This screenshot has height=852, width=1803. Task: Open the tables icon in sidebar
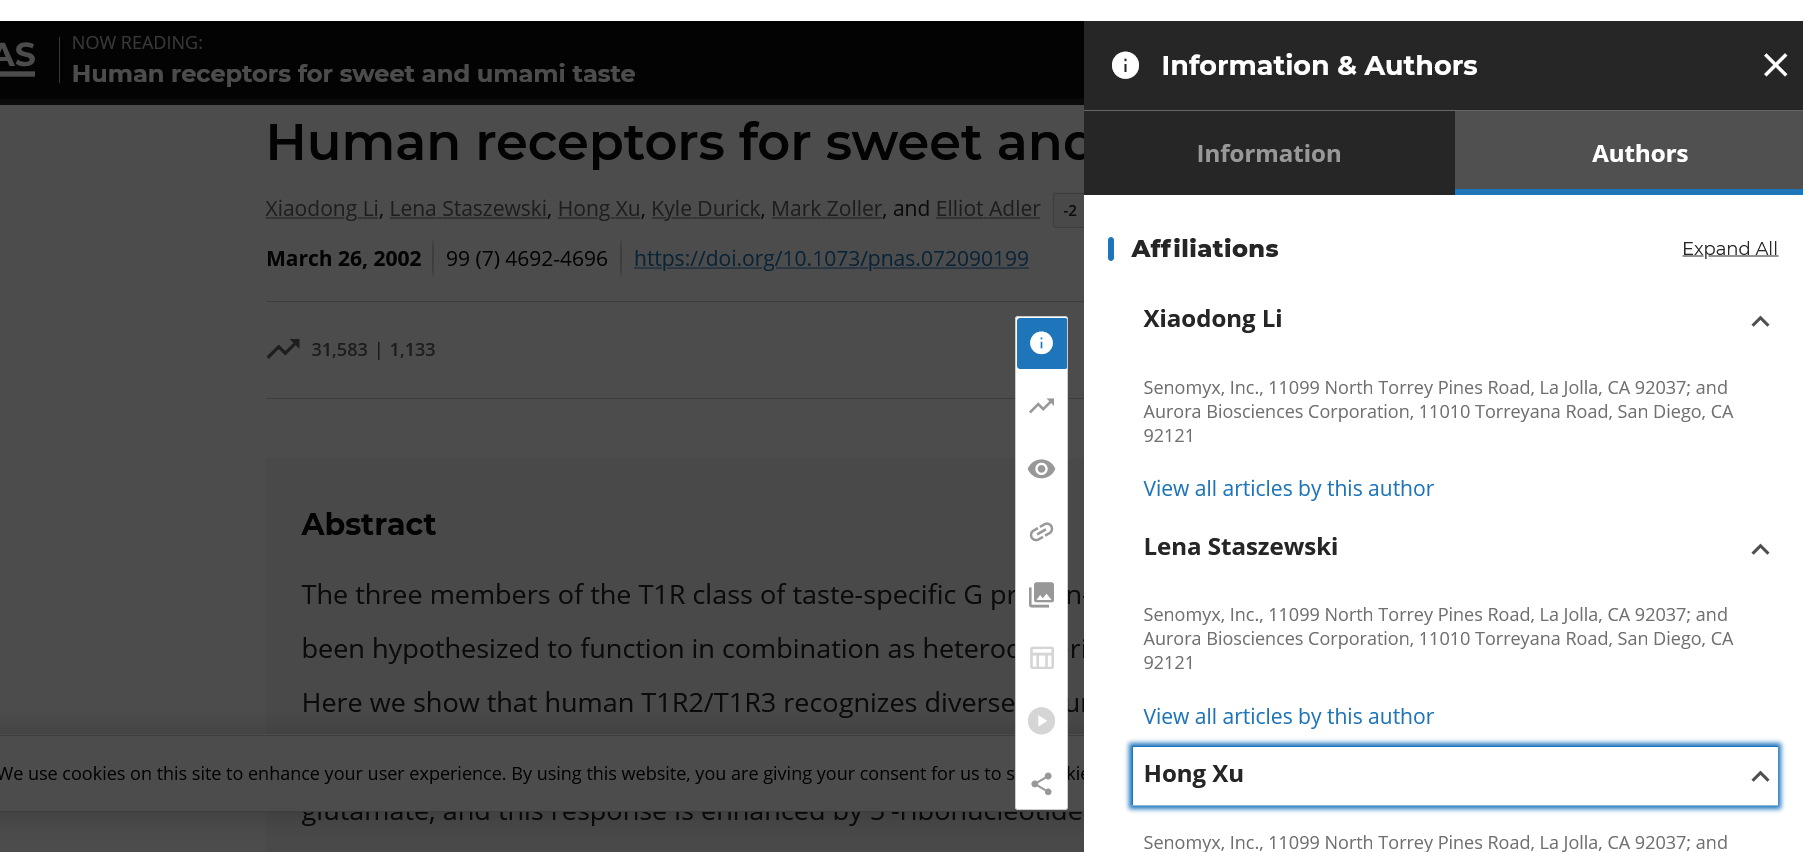(x=1041, y=658)
